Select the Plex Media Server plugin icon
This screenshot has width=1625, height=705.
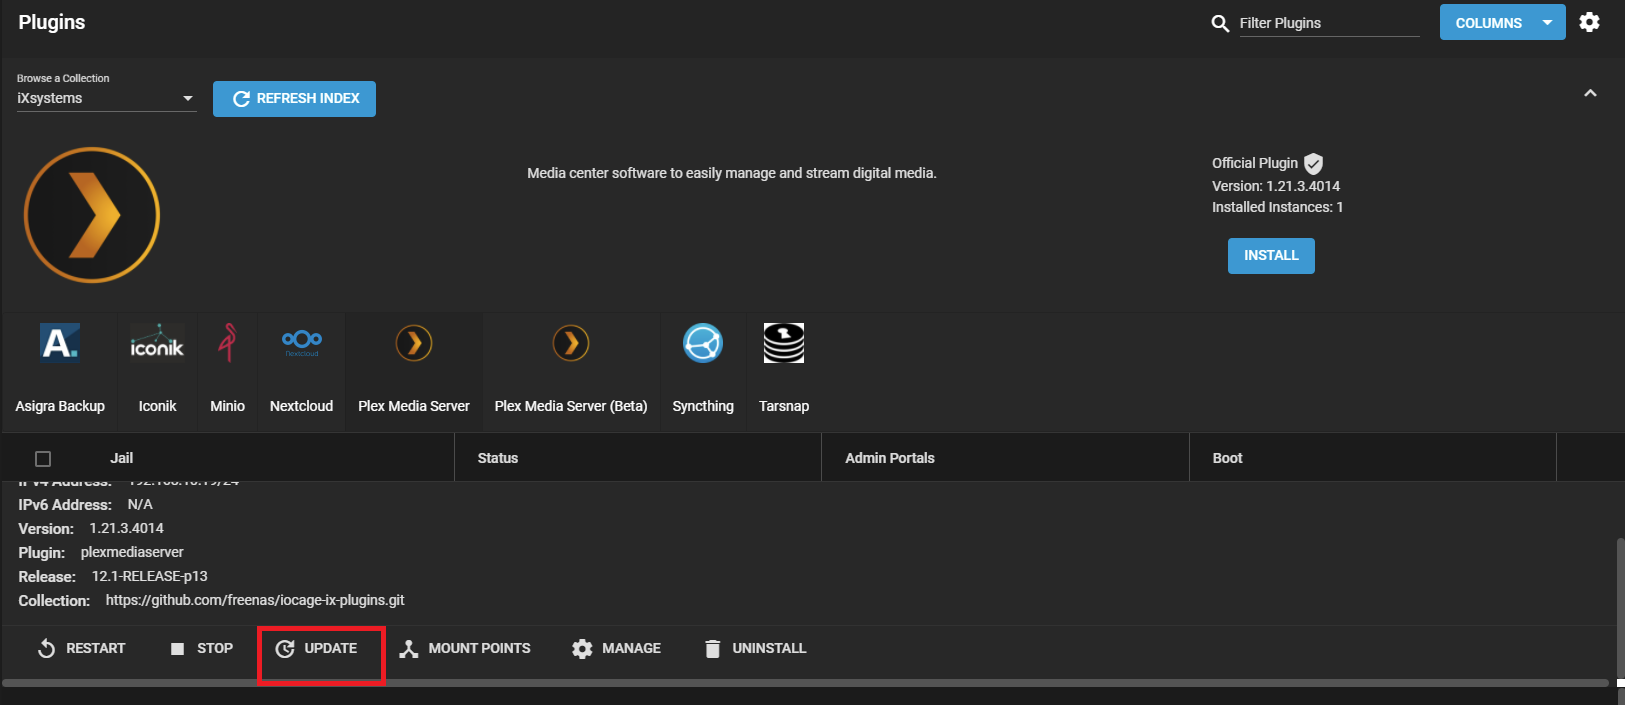click(x=414, y=343)
